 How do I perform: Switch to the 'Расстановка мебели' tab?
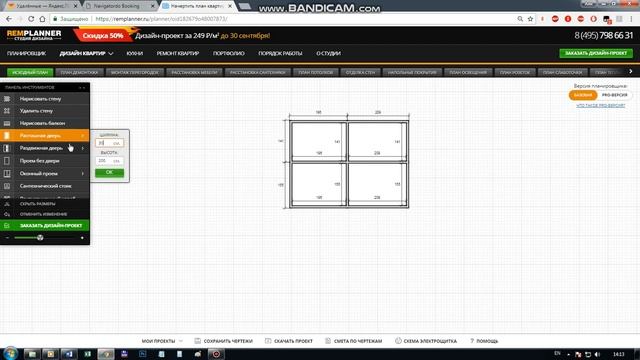click(194, 72)
